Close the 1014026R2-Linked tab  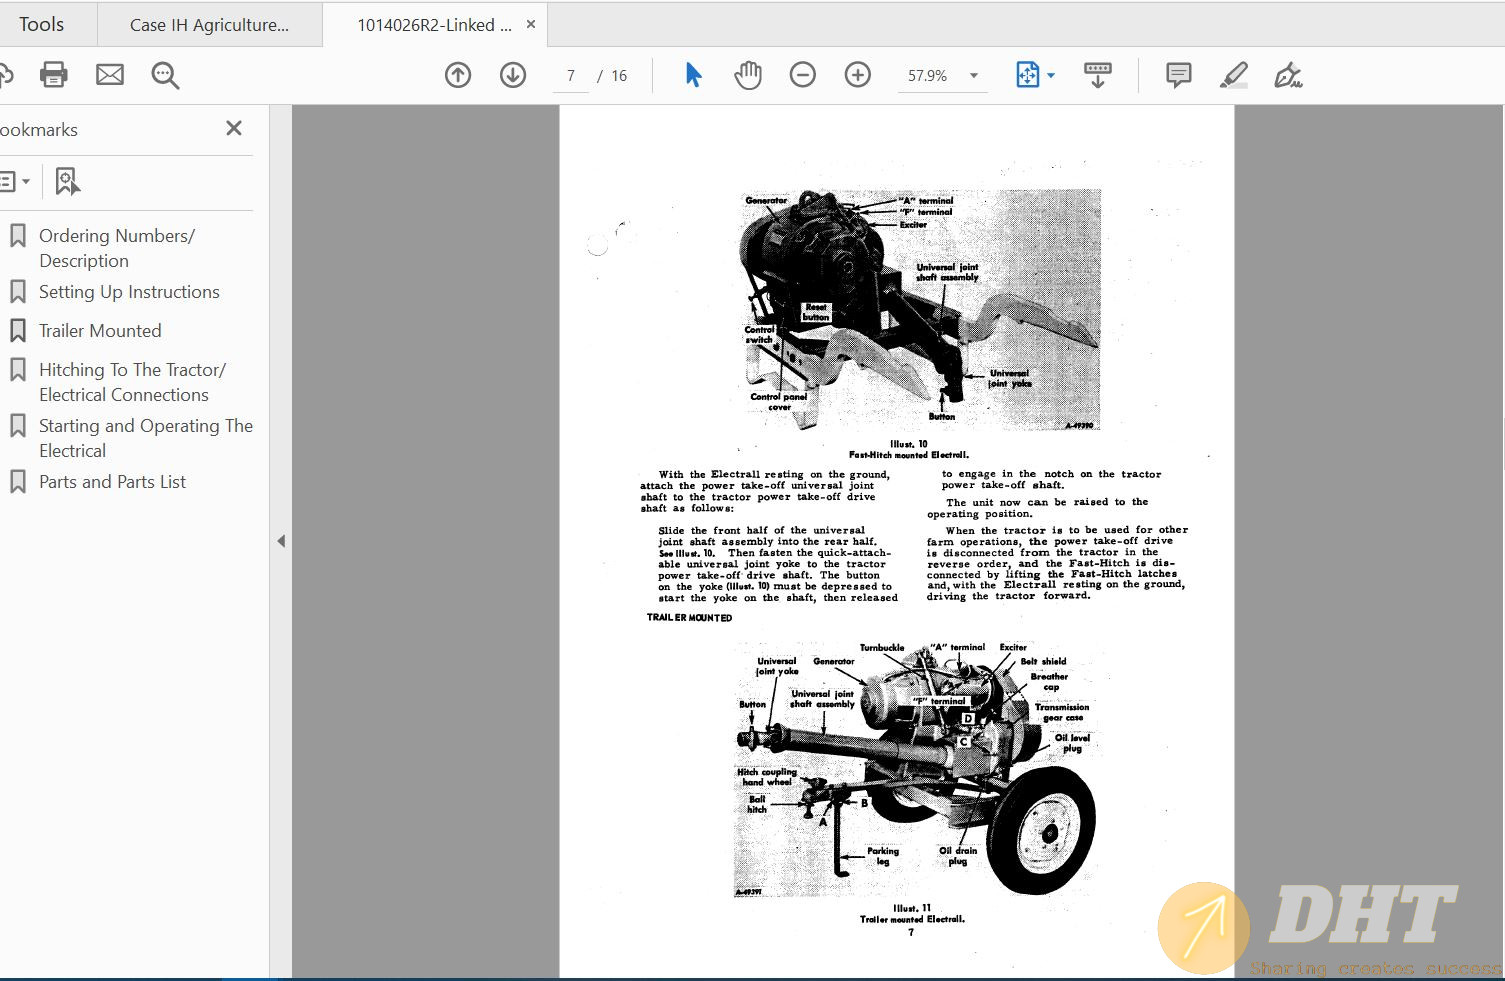[x=531, y=24]
